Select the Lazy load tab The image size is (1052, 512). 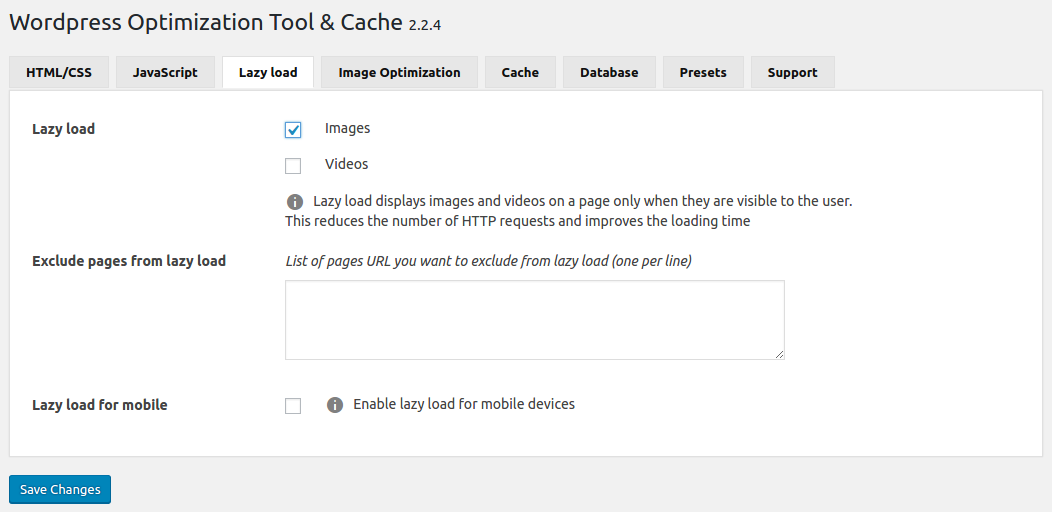click(268, 72)
